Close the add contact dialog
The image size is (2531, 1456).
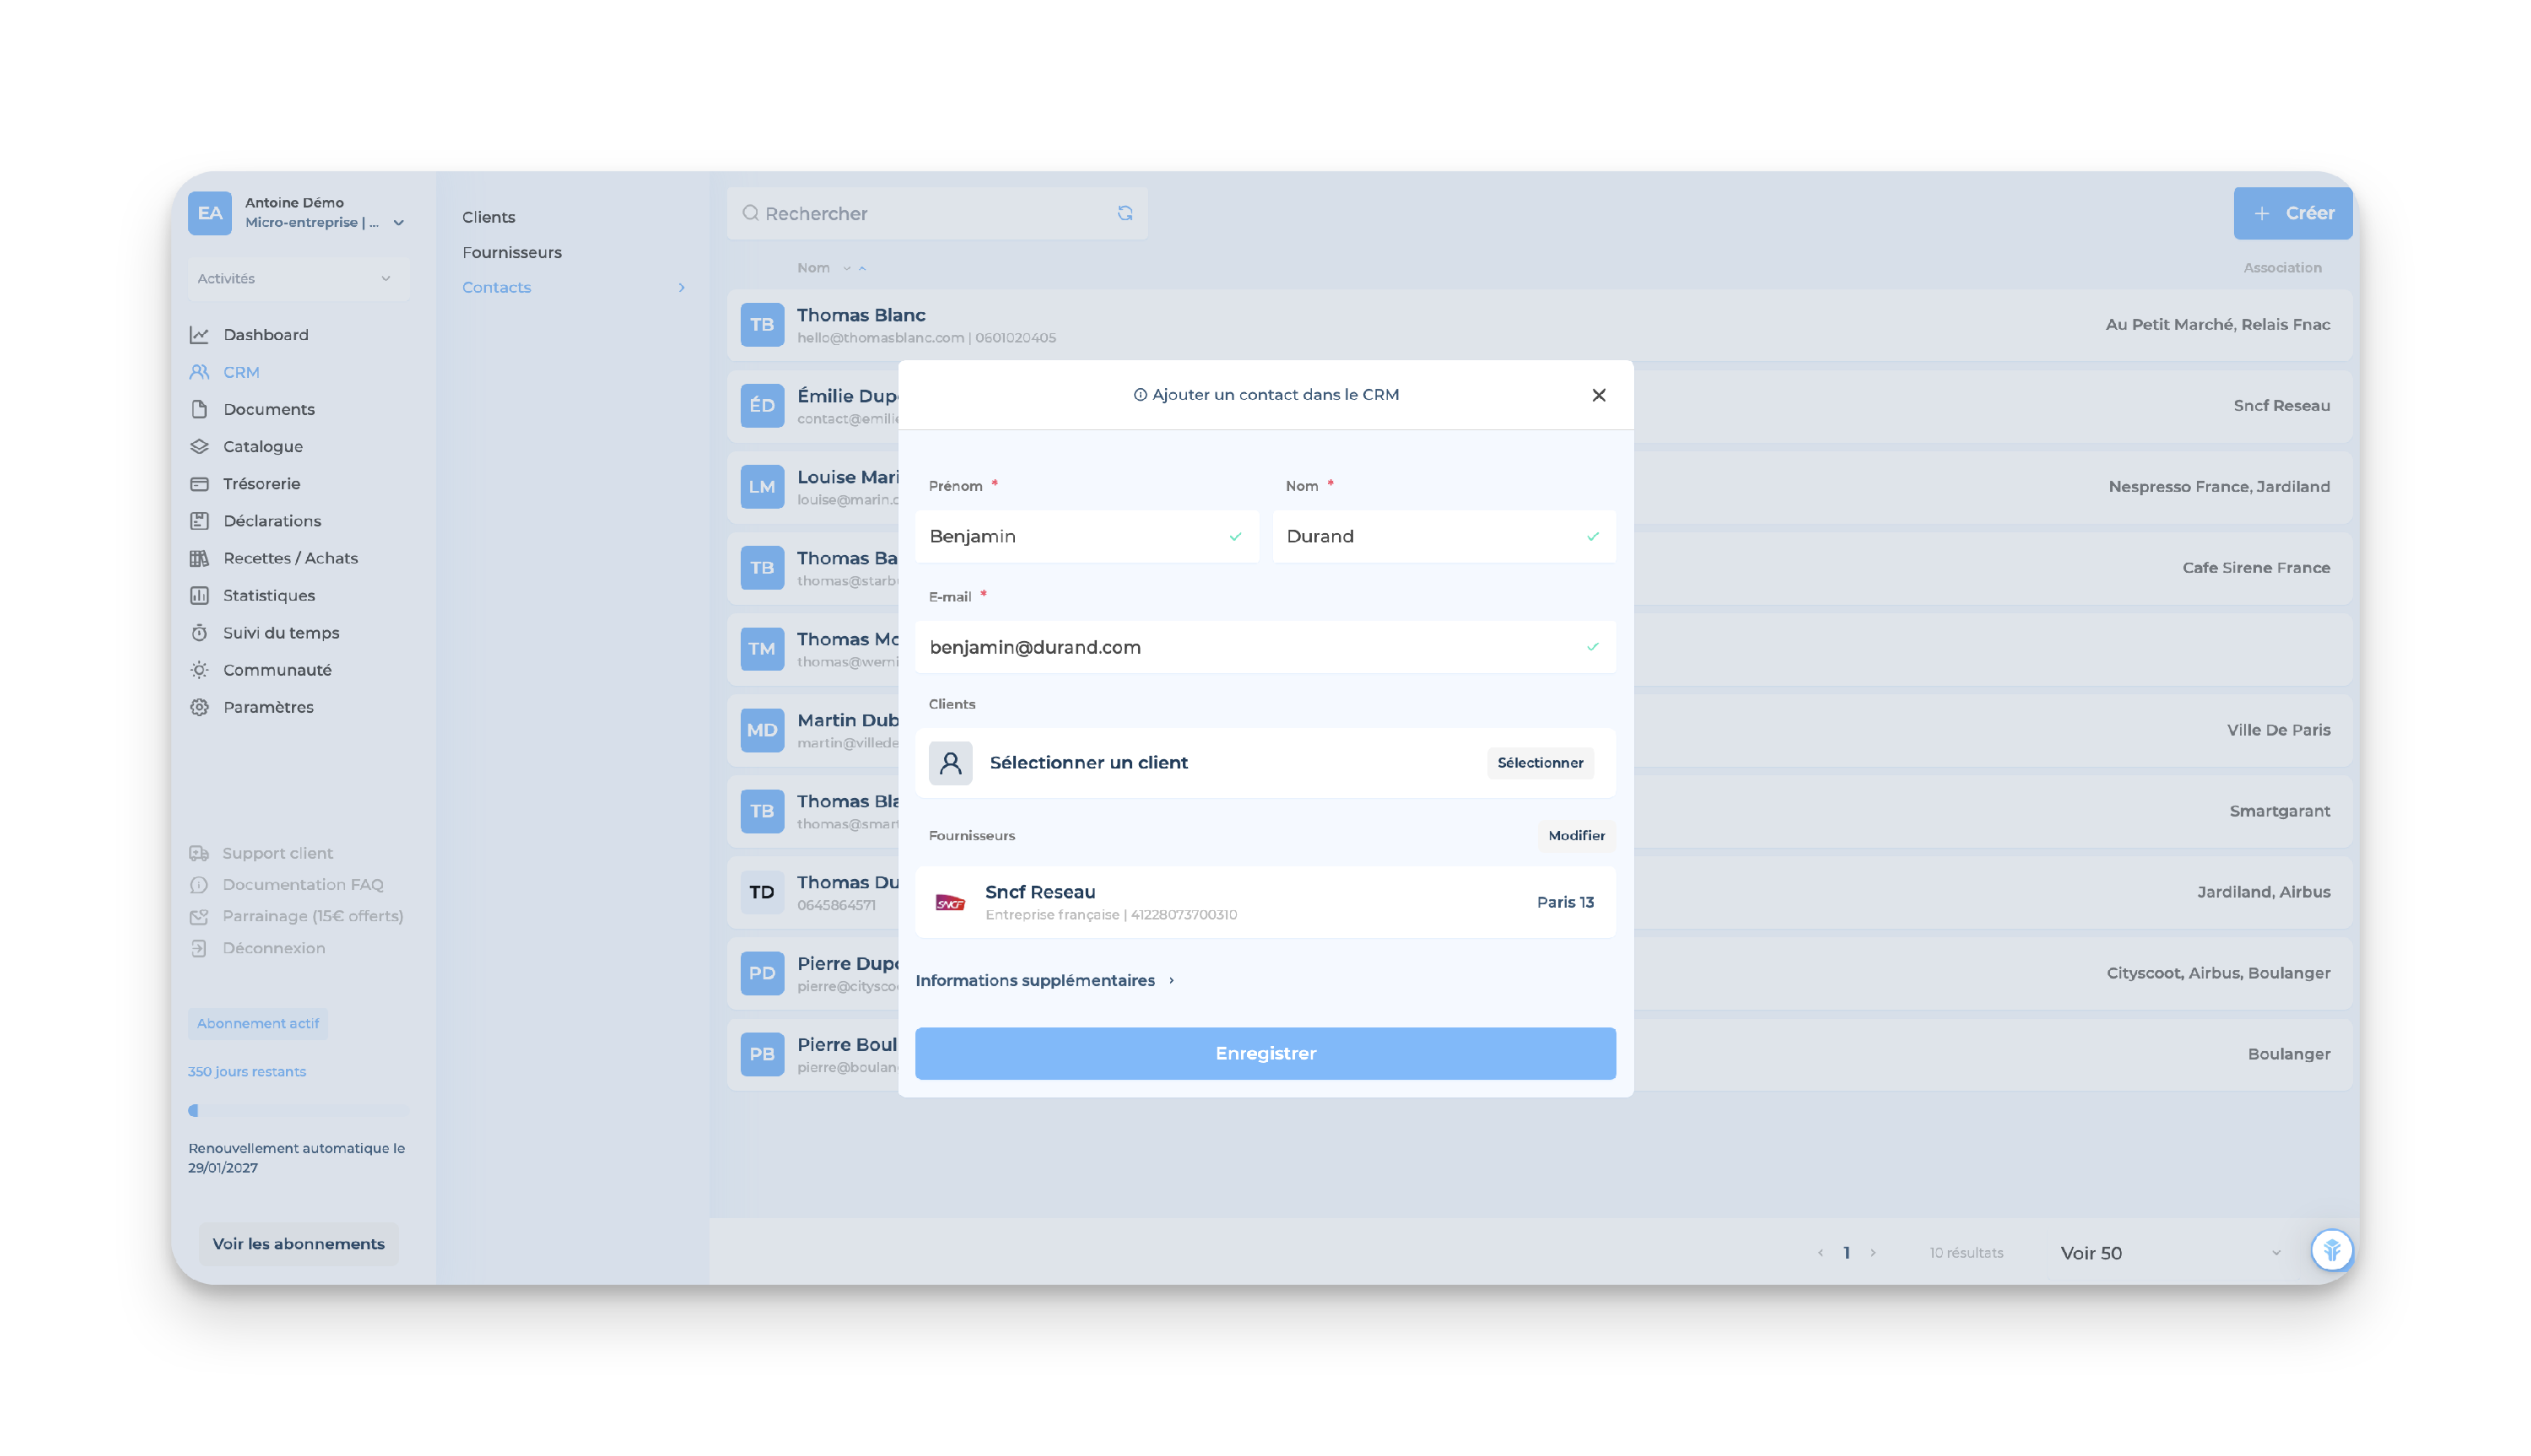pyautogui.click(x=1598, y=395)
